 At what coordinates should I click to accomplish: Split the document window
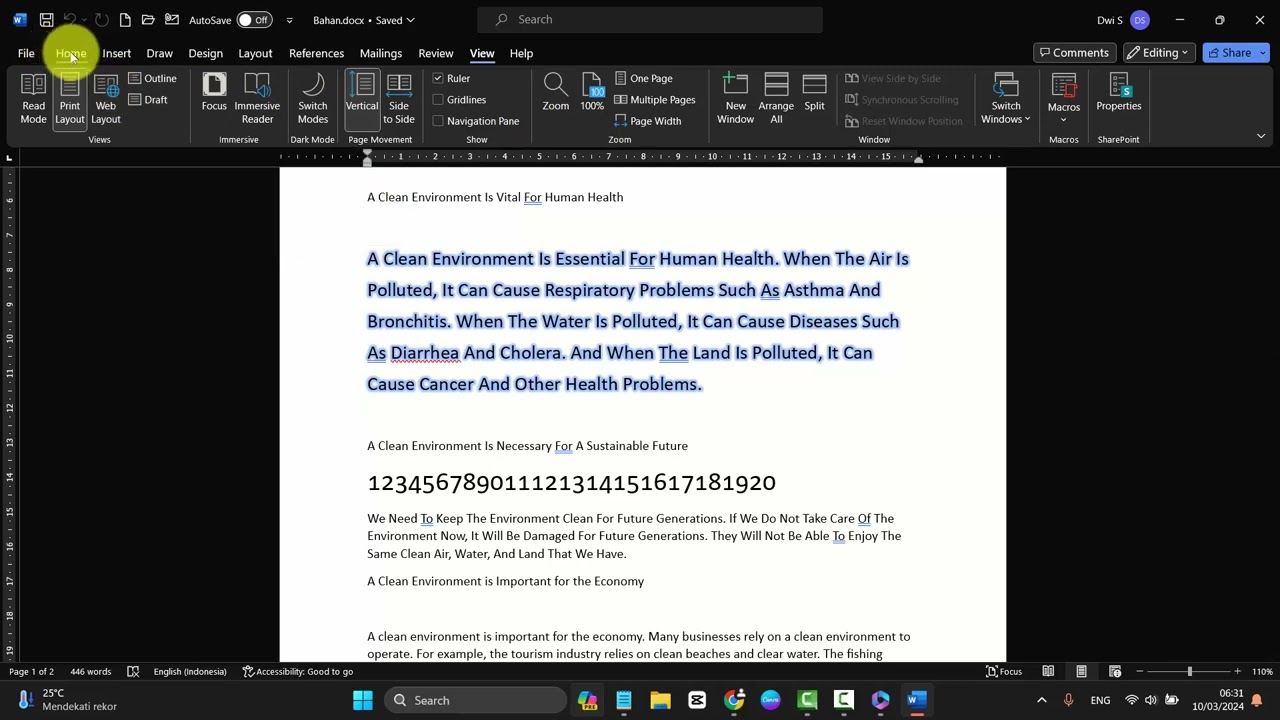click(x=814, y=93)
